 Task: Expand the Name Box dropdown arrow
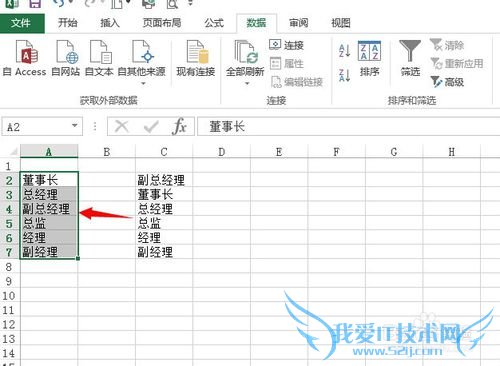[x=75, y=126]
